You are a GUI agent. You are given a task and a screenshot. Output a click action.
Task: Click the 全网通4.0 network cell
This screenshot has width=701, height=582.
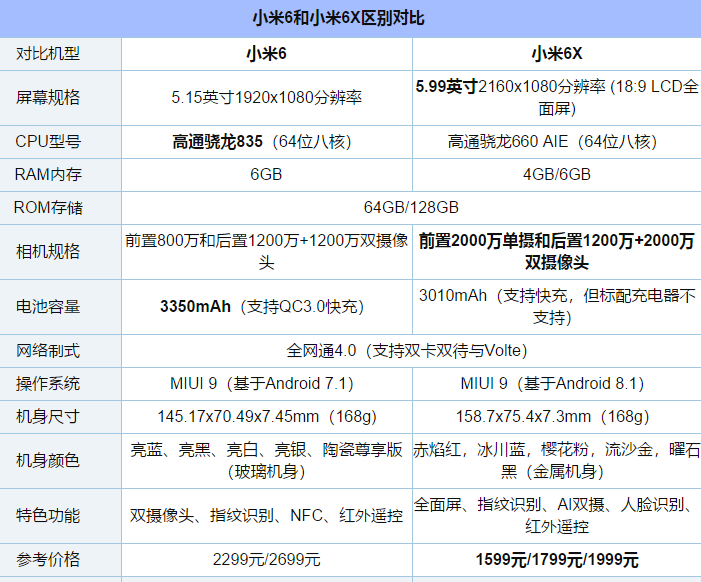click(x=411, y=350)
